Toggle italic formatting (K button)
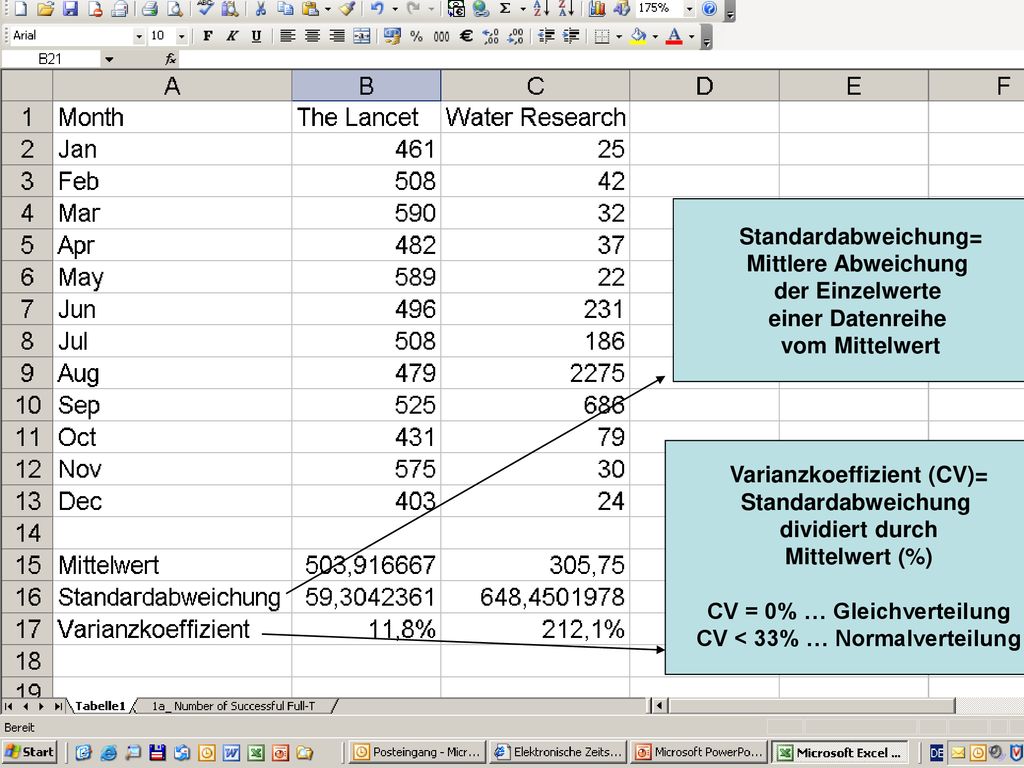 click(x=232, y=36)
